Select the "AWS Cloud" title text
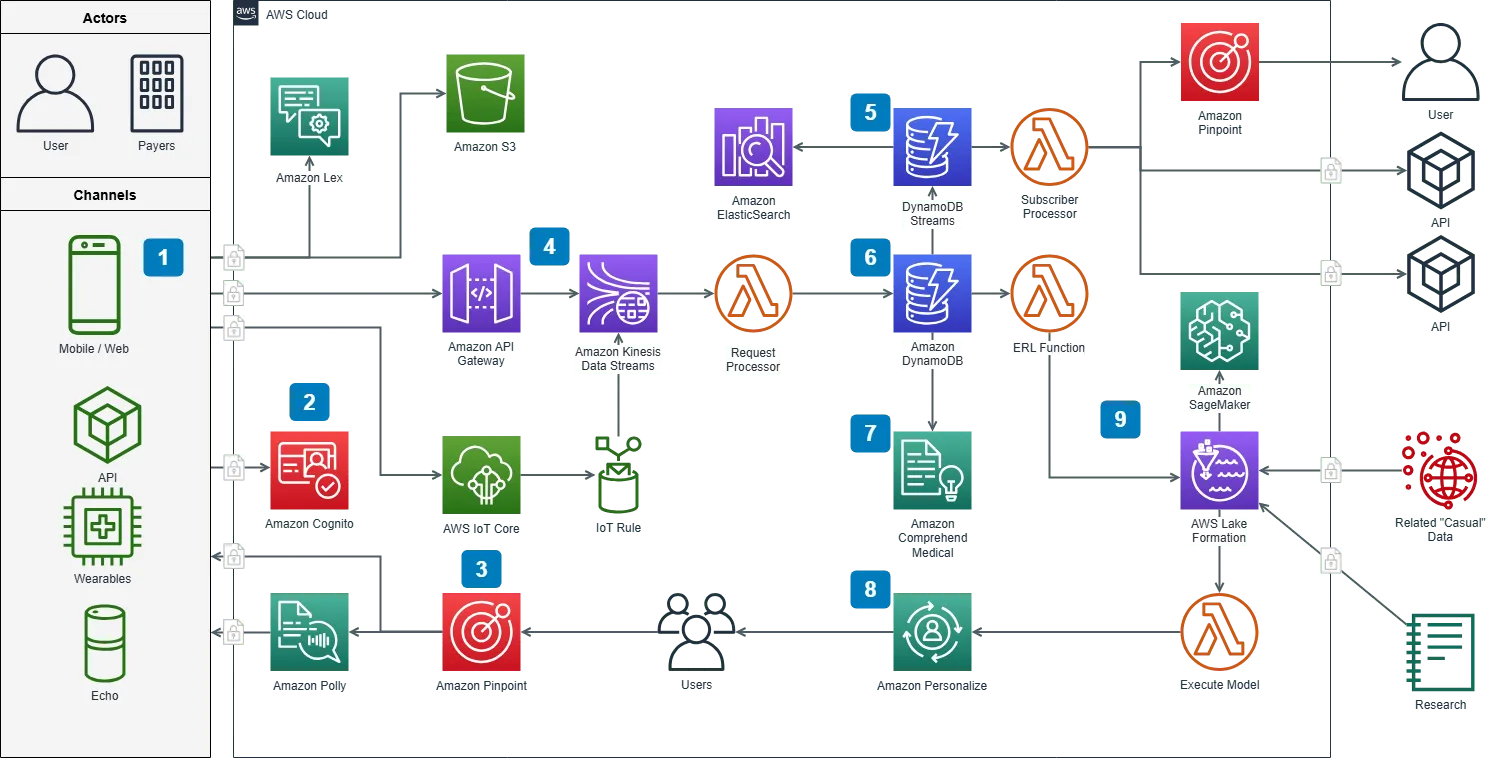 [297, 15]
